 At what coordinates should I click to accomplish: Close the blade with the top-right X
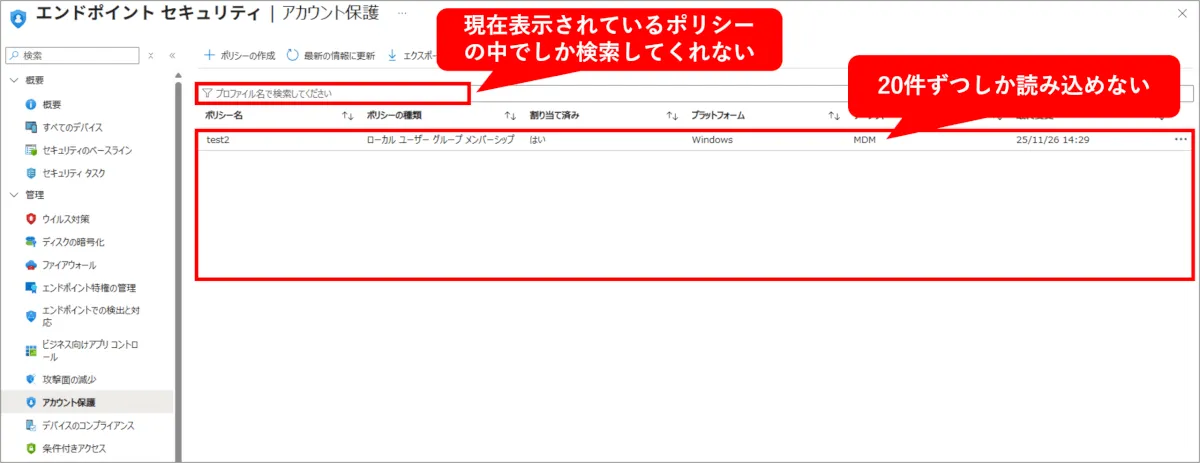[1181, 14]
